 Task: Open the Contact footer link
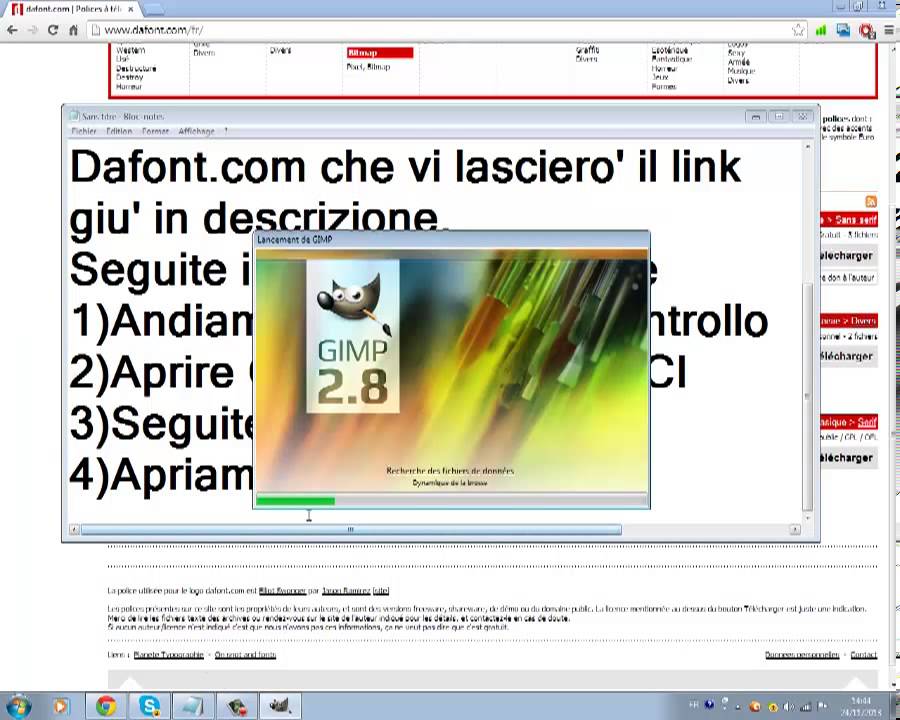[863, 655]
